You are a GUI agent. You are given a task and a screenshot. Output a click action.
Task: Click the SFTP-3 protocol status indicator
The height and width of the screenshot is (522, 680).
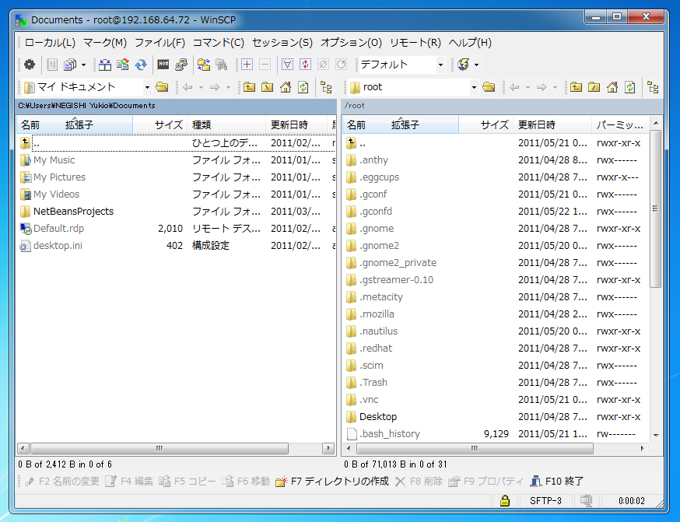point(545,501)
